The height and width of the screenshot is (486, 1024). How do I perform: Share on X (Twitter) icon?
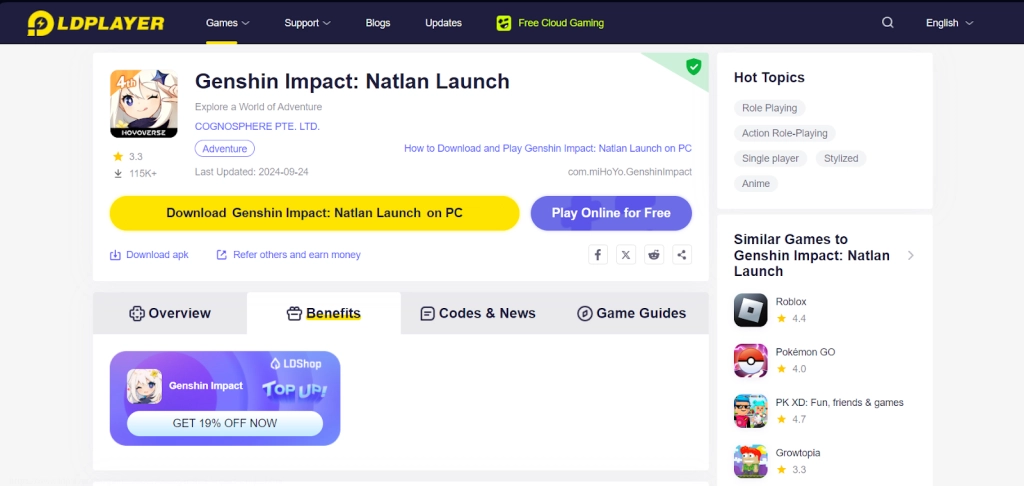pyautogui.click(x=626, y=255)
